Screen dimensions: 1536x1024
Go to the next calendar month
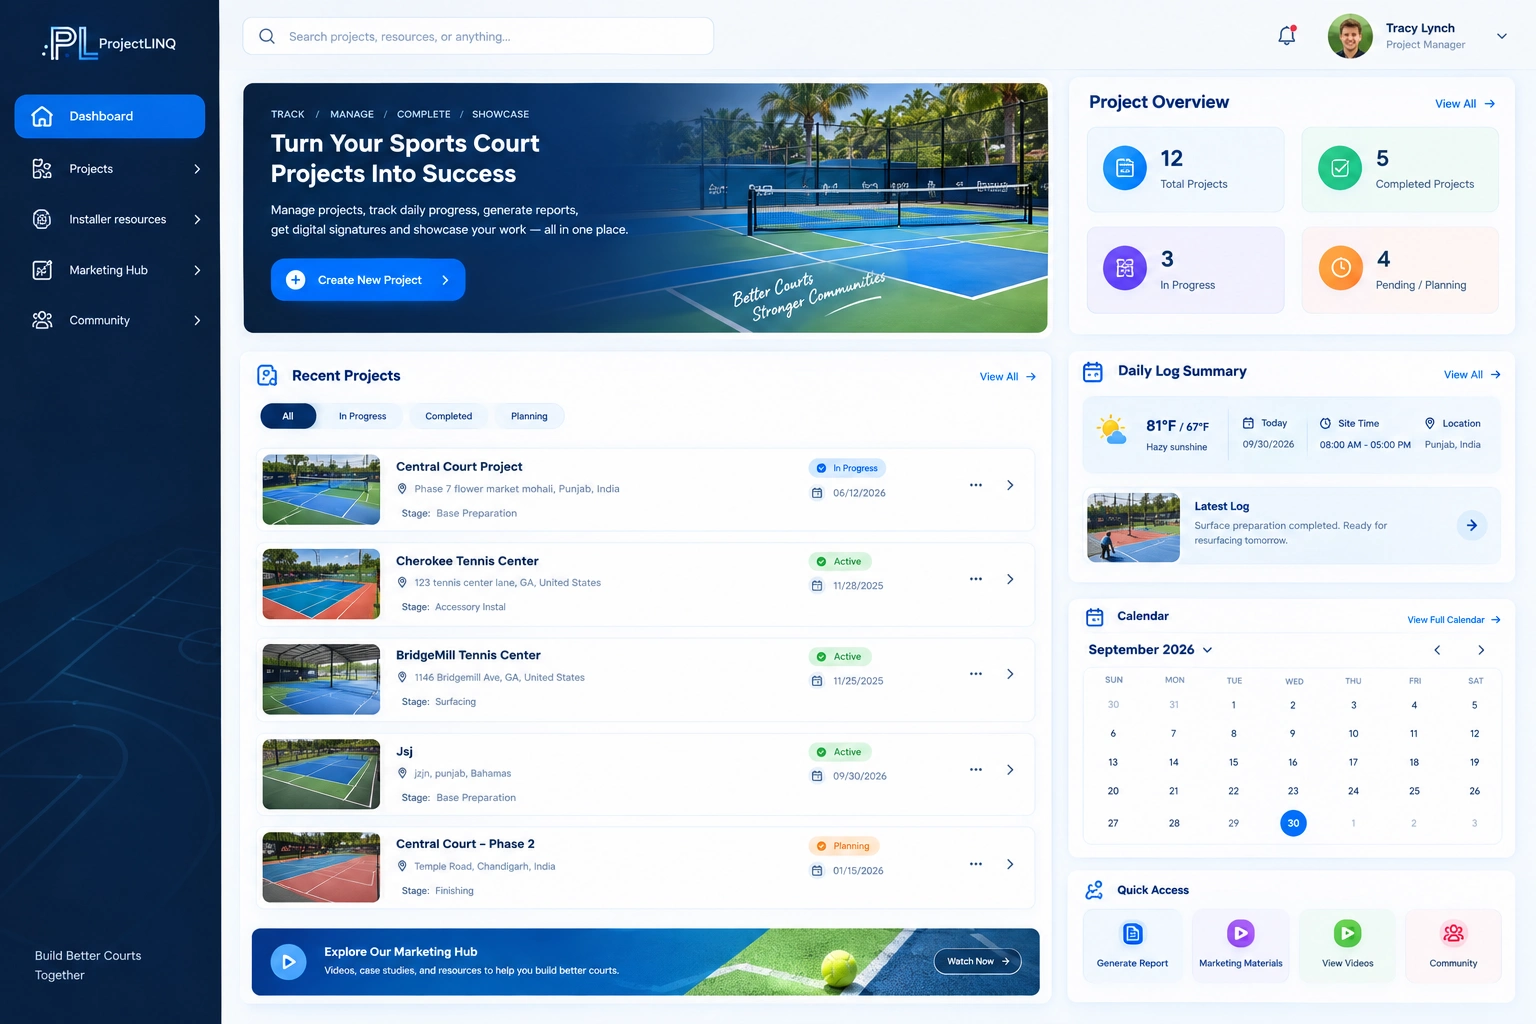point(1481,650)
